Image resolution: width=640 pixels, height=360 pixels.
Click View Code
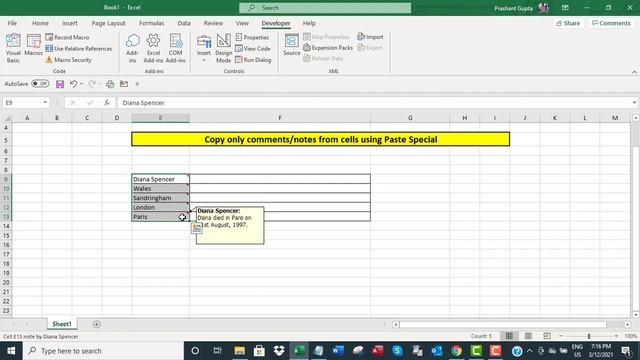253,49
